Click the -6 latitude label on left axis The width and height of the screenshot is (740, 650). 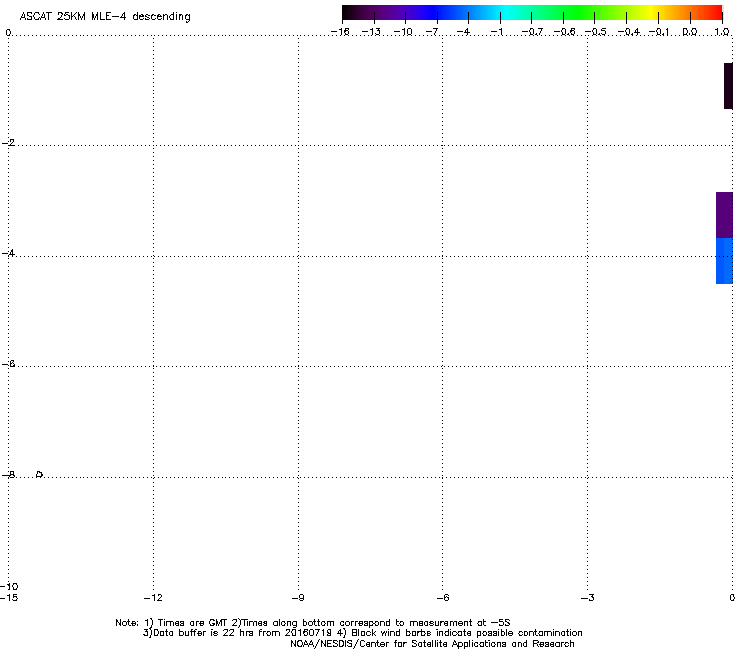[8, 364]
